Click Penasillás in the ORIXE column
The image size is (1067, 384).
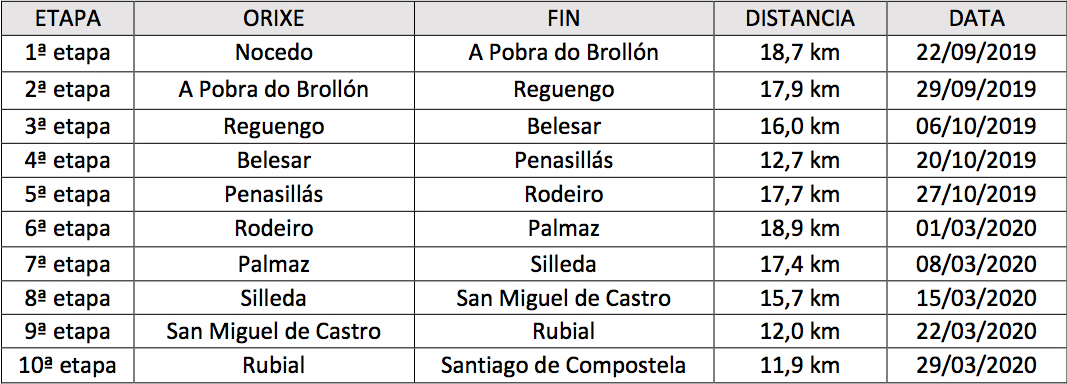pos(274,194)
